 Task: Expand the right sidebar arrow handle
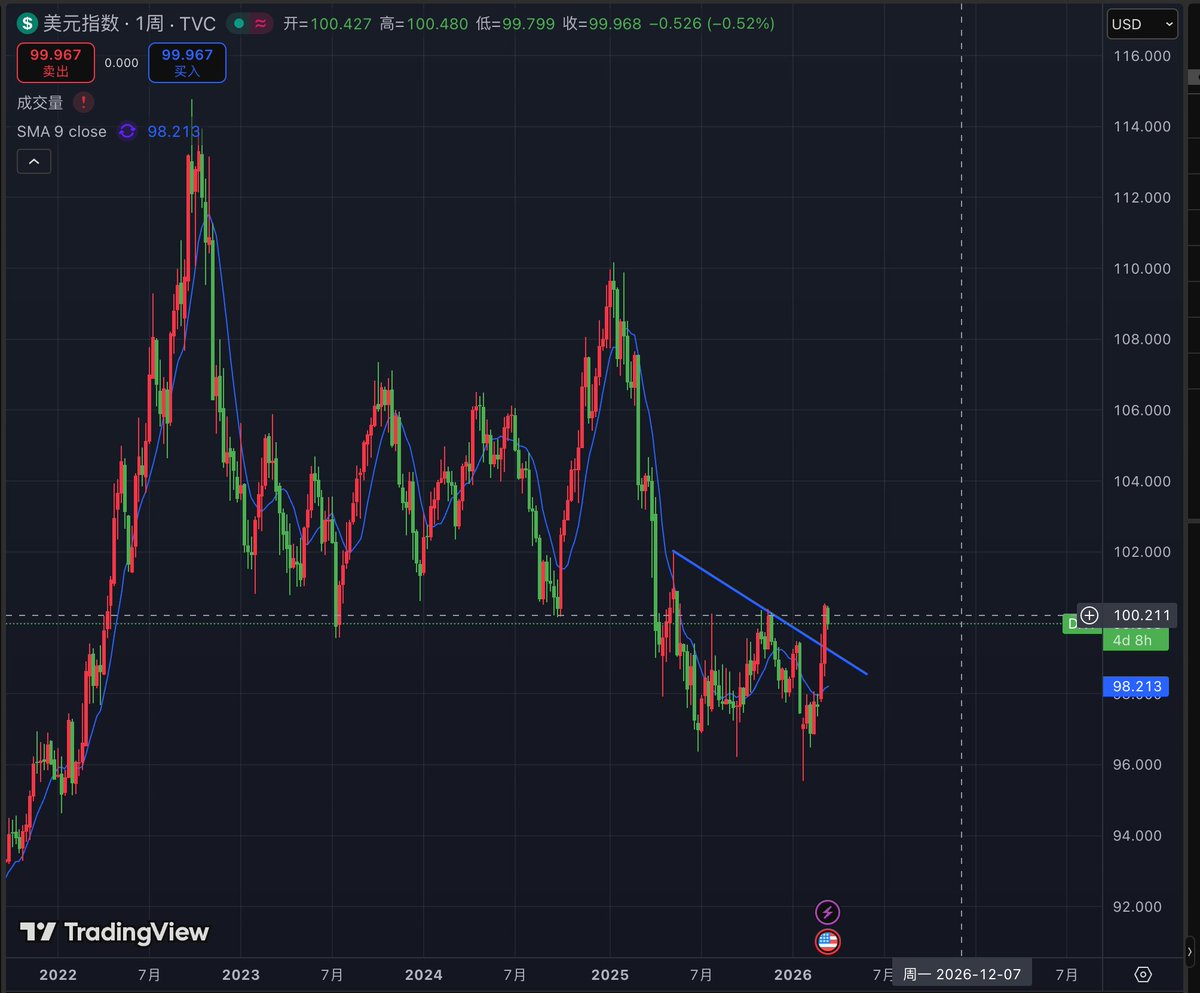(1190, 950)
